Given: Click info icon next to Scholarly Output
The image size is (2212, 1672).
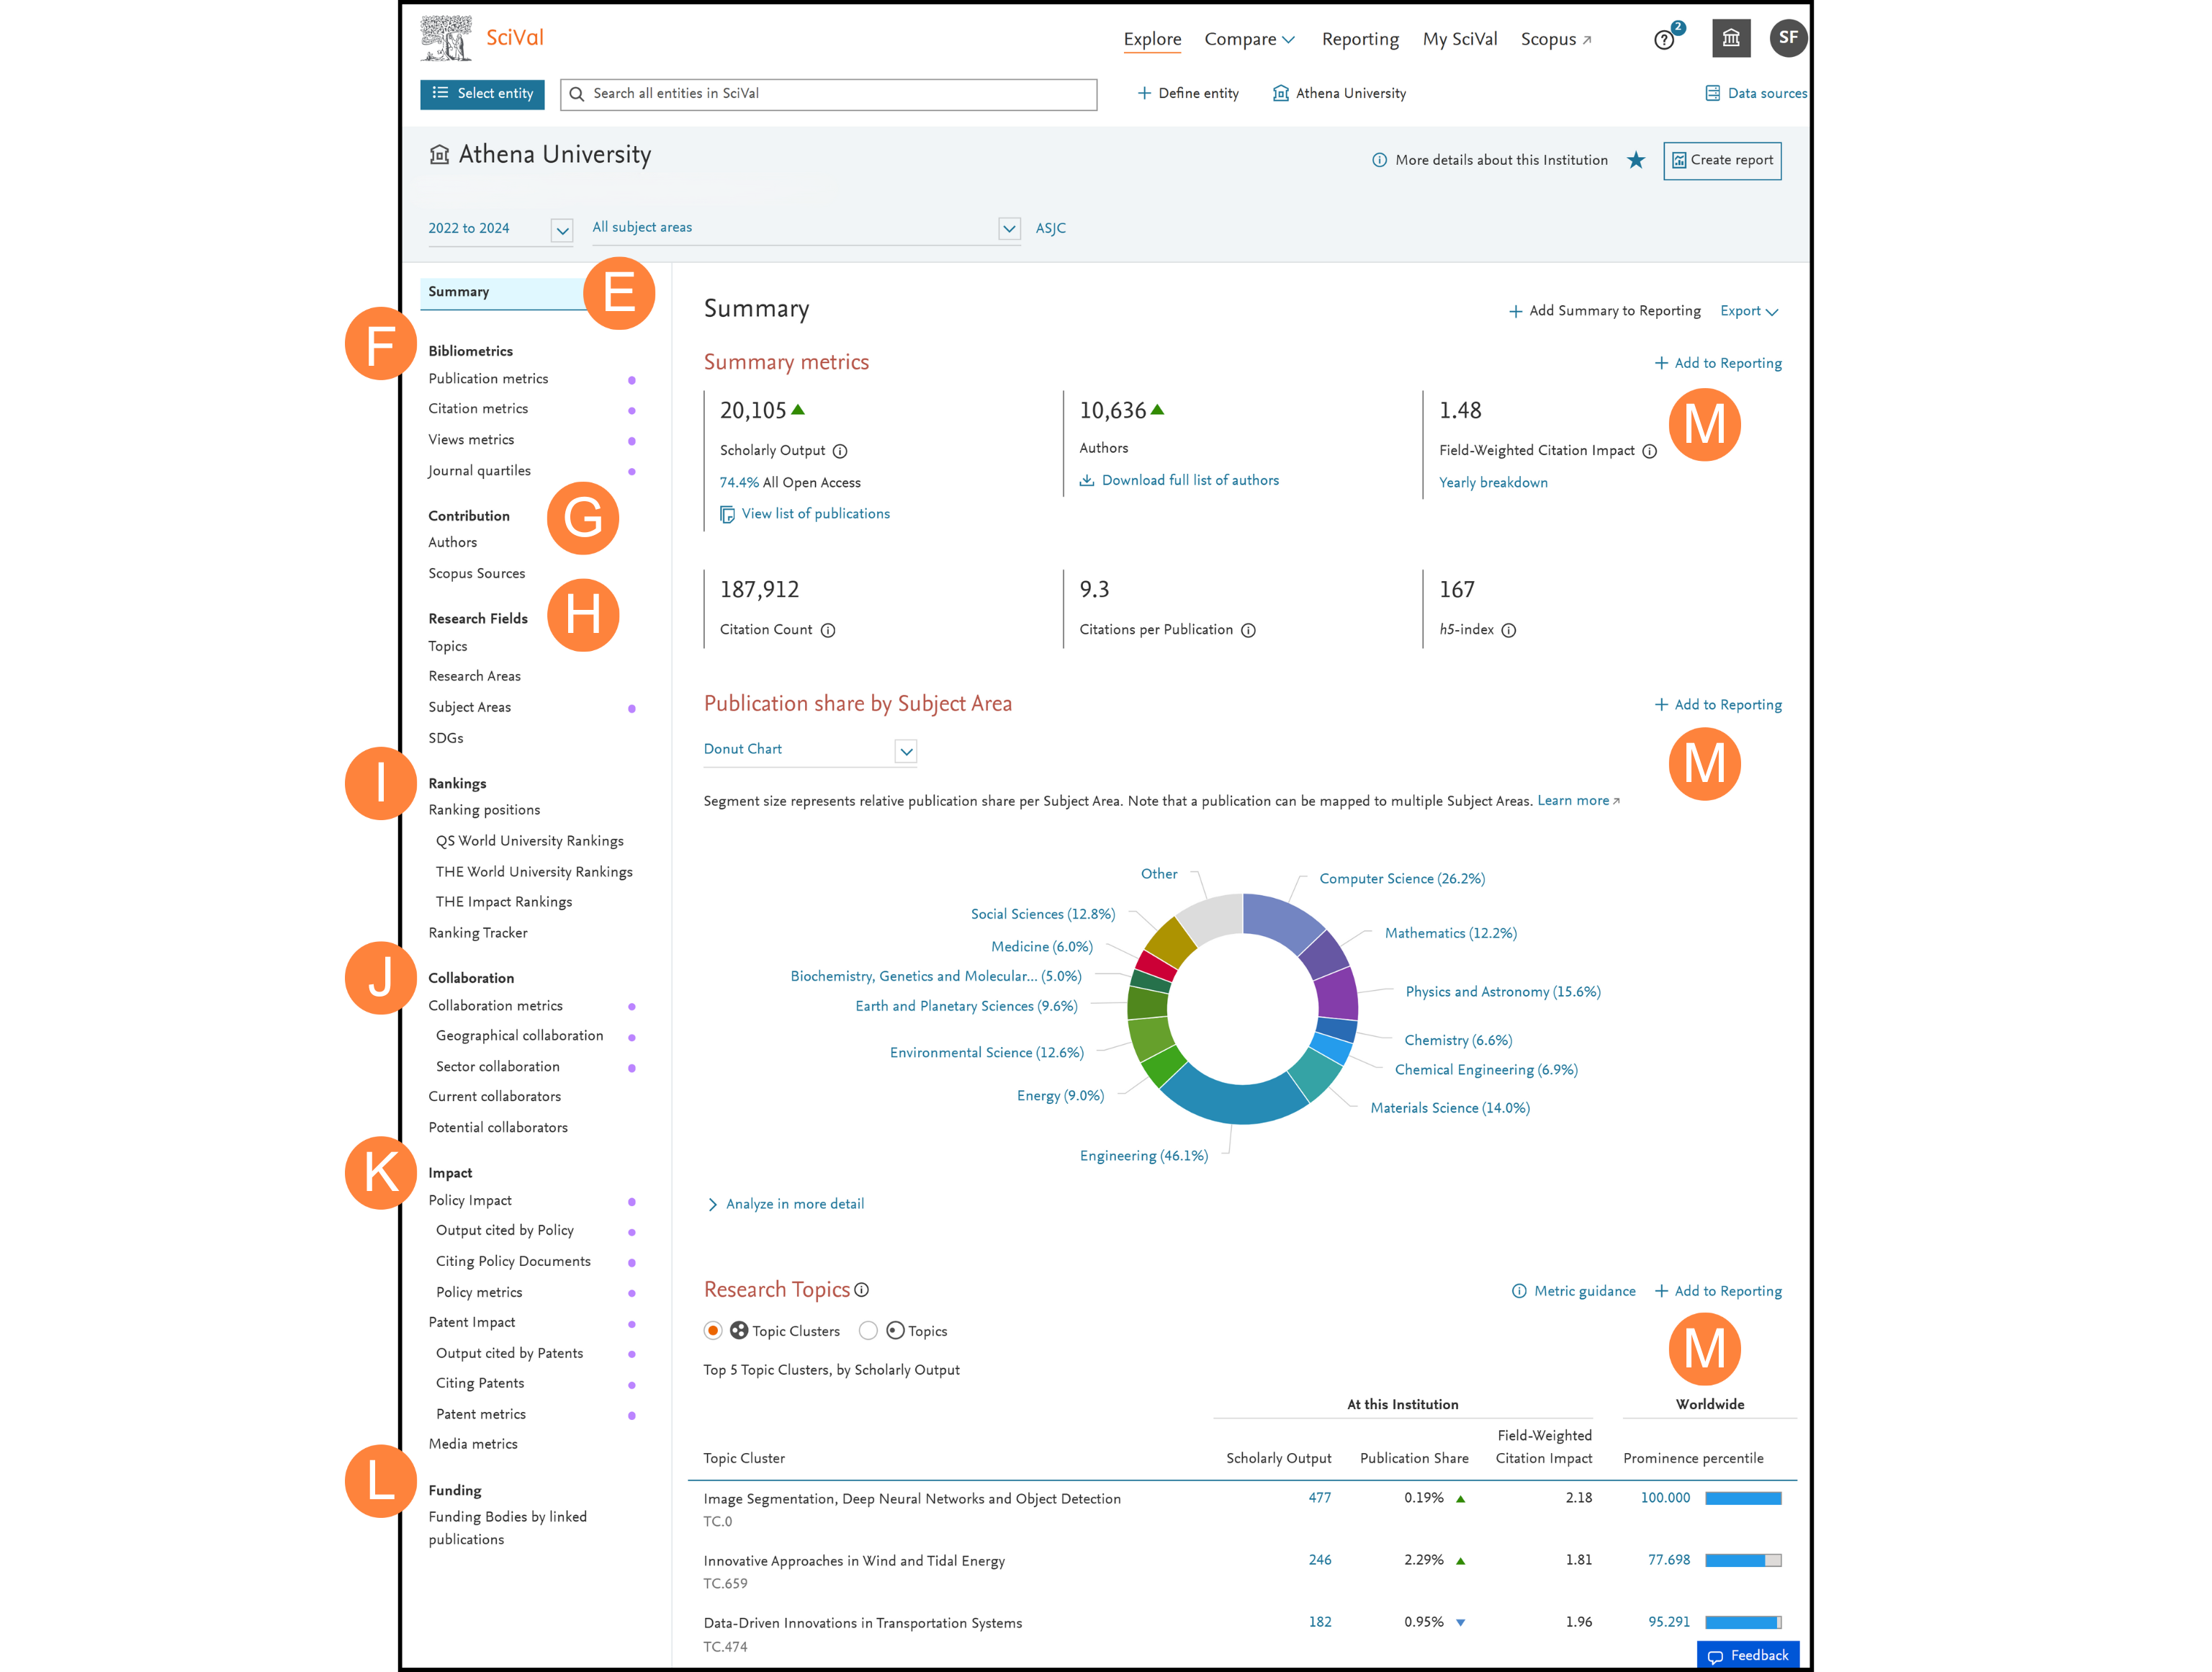Looking at the screenshot, I should (x=840, y=451).
